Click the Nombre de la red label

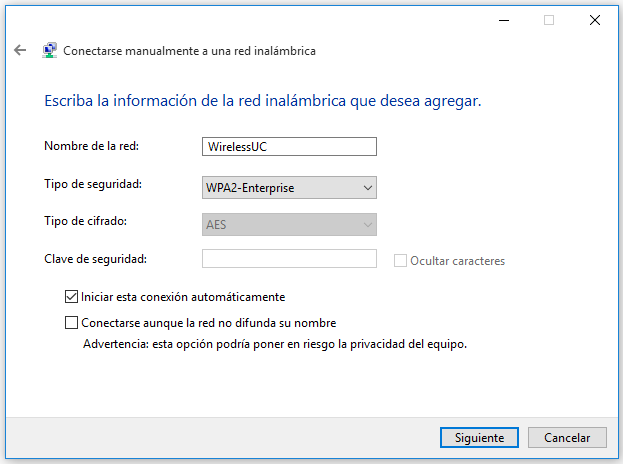pyautogui.click(x=91, y=146)
